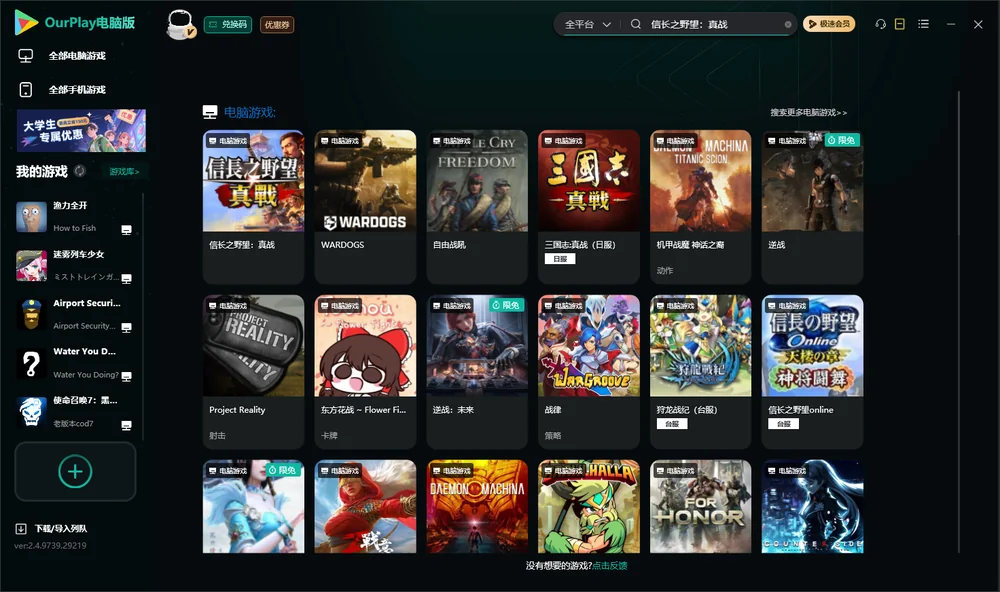Open the 游戏库> link
Image resolution: width=1000 pixels, height=592 pixels.
pyautogui.click(x=124, y=172)
